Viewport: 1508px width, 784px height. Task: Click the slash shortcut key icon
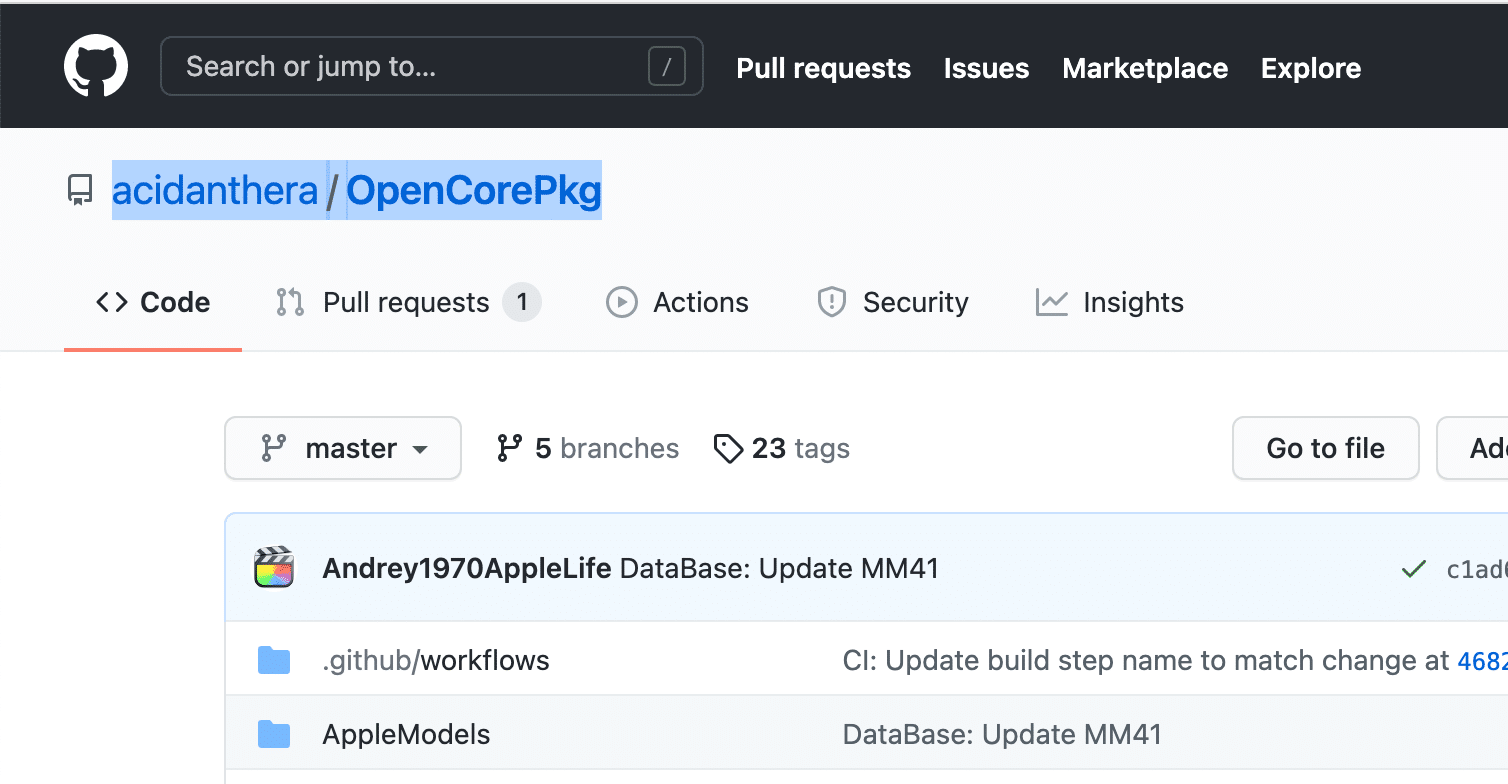pos(666,67)
